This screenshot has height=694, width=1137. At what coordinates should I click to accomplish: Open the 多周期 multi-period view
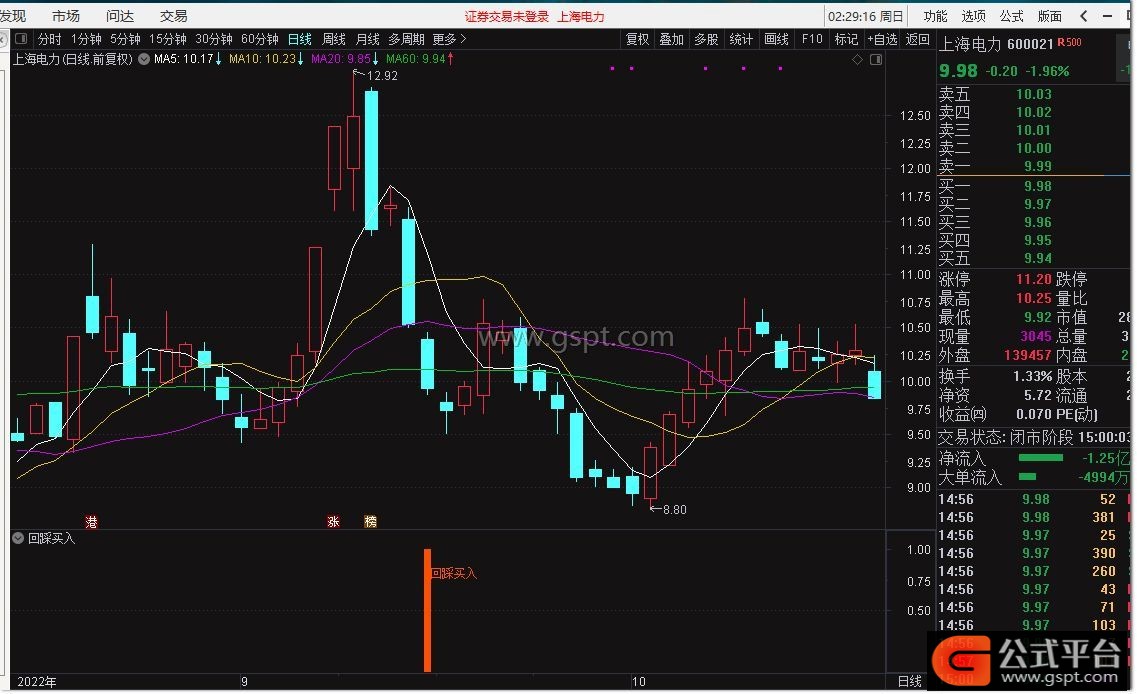coord(406,39)
